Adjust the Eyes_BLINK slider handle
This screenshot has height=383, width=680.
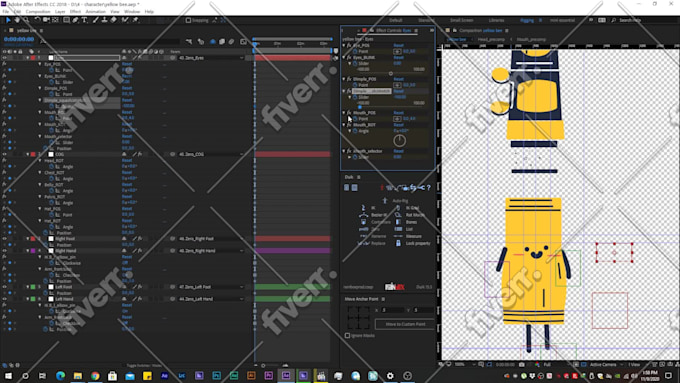tap(390, 74)
